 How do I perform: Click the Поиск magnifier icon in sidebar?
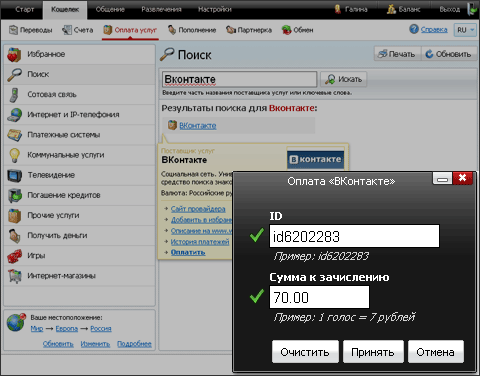14,75
